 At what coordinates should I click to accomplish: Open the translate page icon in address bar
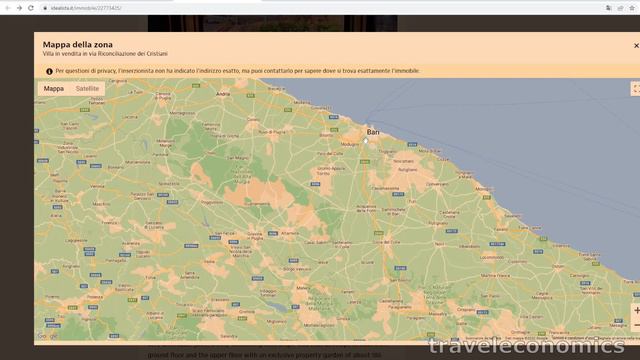pyautogui.click(x=608, y=8)
